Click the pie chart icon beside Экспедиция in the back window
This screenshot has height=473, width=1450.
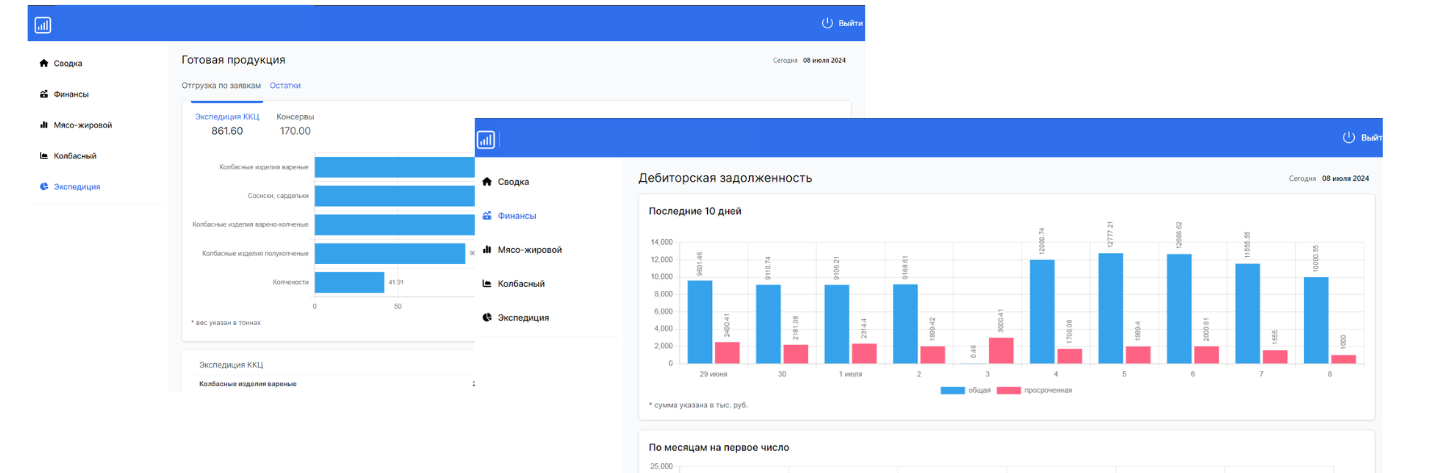click(43, 187)
